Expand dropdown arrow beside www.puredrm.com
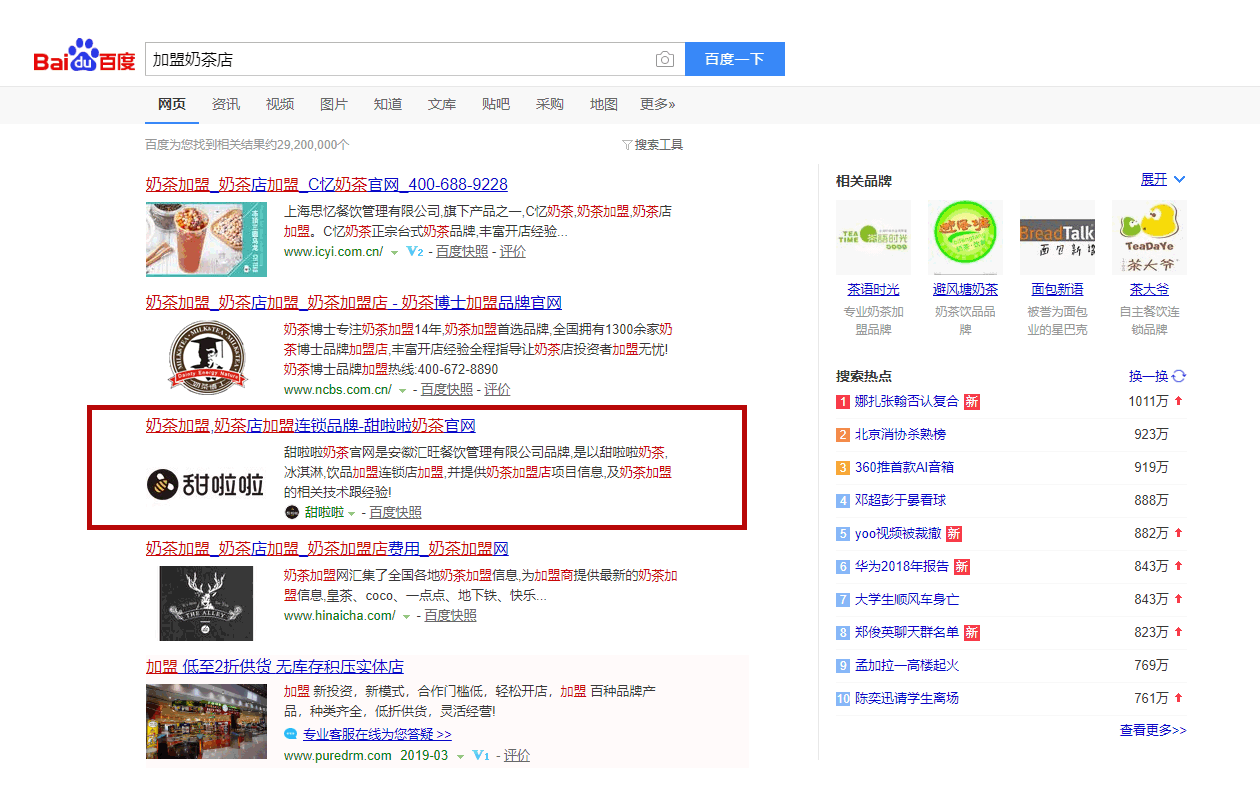 pyautogui.click(x=461, y=756)
